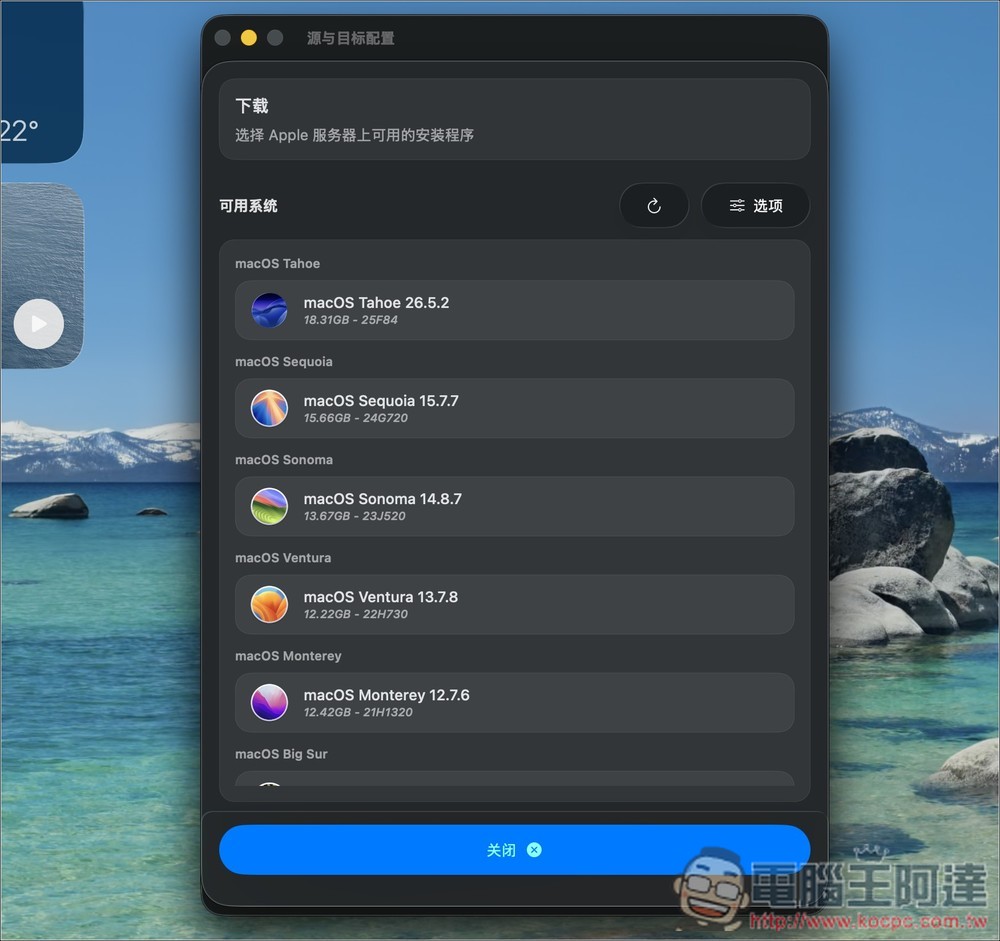Click the macOS Sequoia wallpaper icon
Viewport: 1000px width, 941px height.
[269, 408]
